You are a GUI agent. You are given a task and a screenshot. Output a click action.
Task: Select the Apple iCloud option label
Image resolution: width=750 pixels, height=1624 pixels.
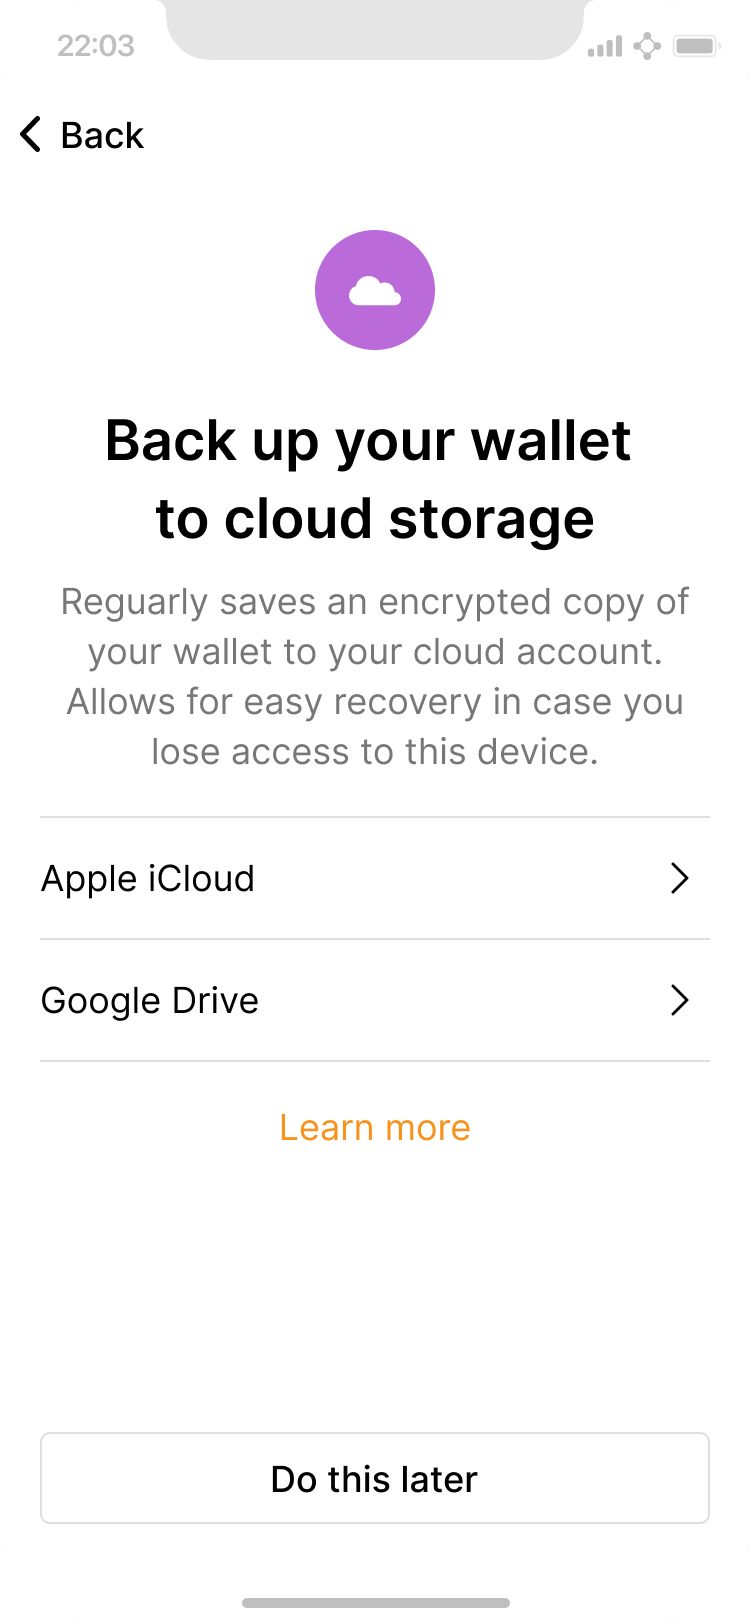coord(148,879)
